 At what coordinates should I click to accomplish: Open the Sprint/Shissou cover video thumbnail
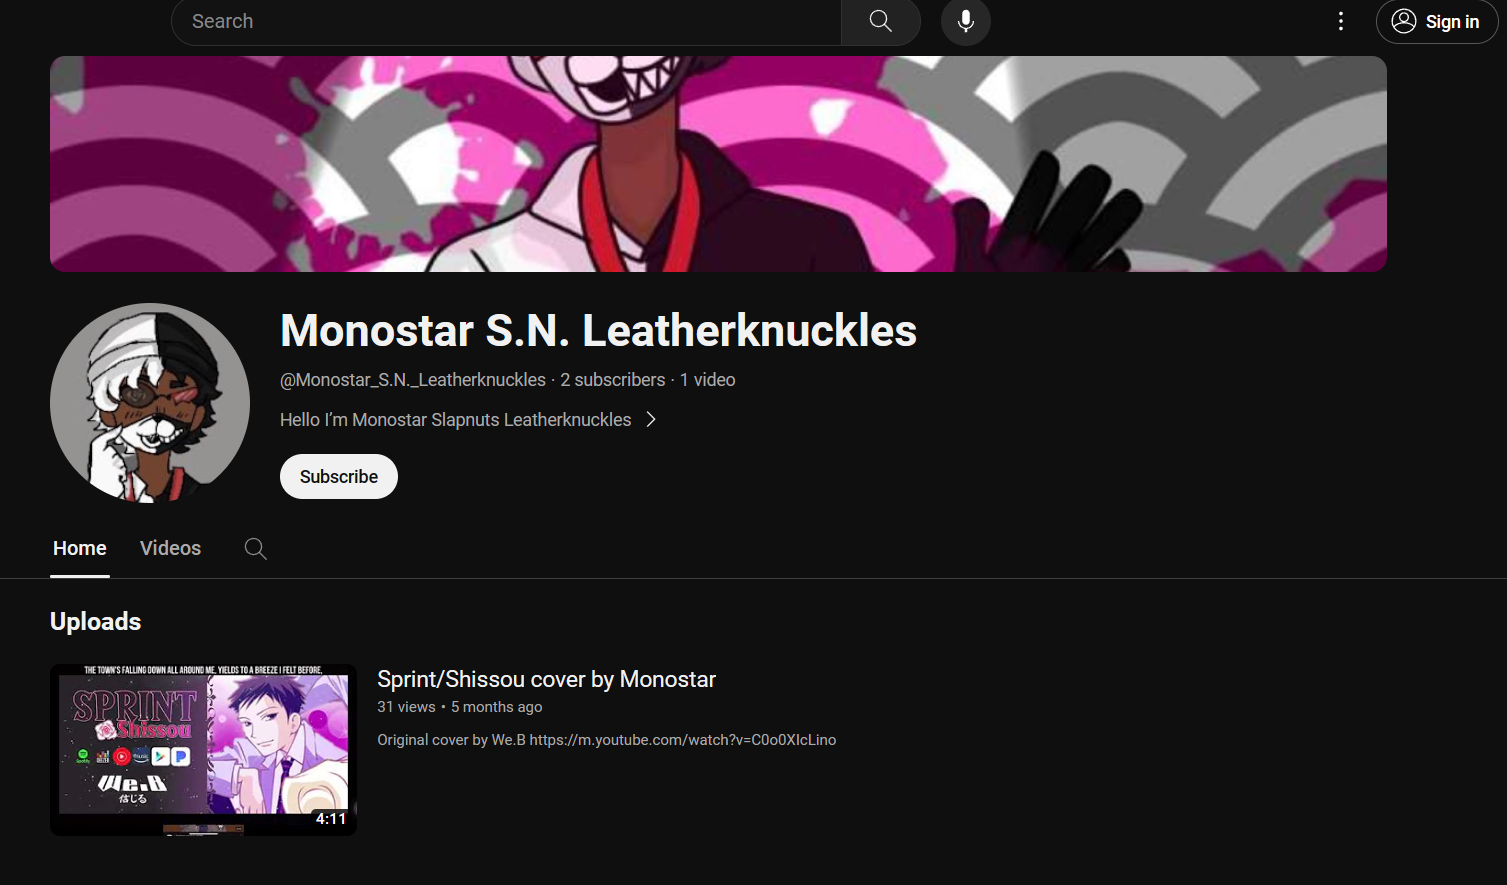coord(203,750)
